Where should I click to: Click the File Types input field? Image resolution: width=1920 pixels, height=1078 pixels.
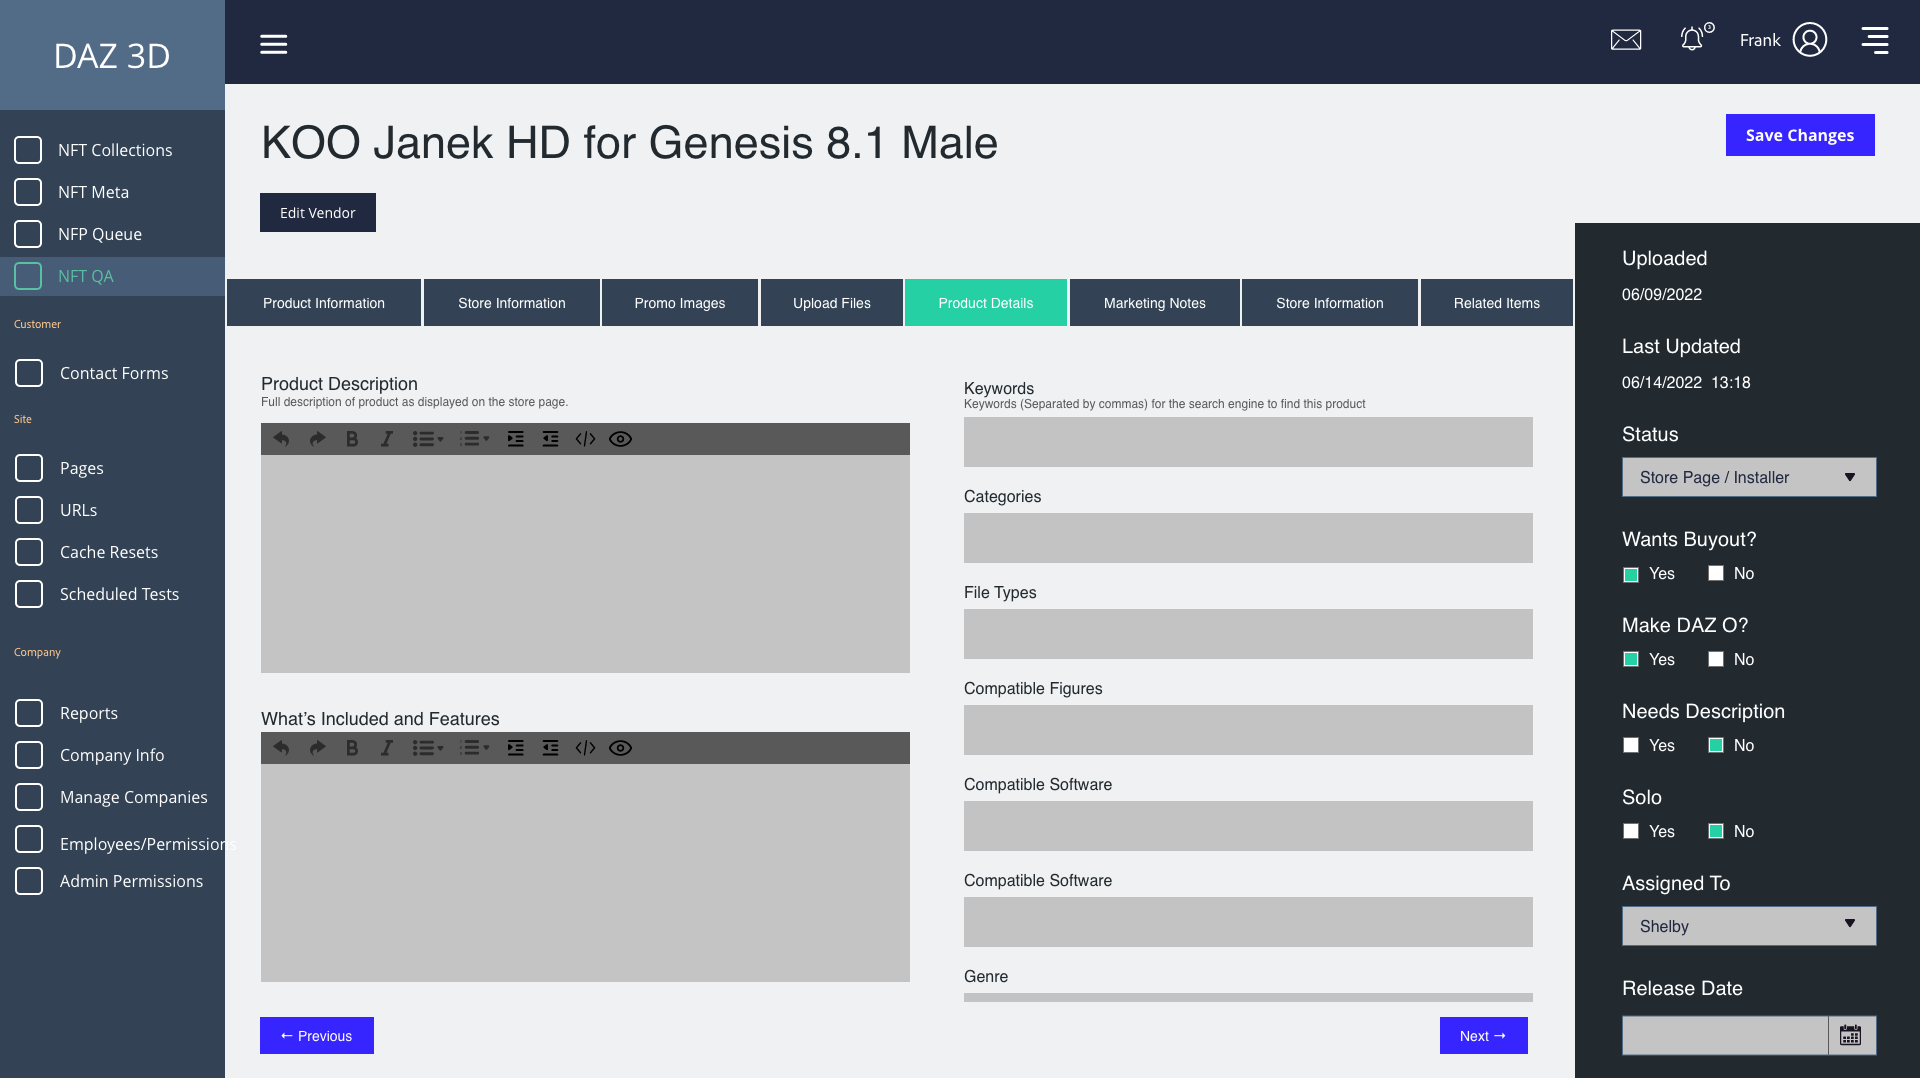pos(1248,634)
